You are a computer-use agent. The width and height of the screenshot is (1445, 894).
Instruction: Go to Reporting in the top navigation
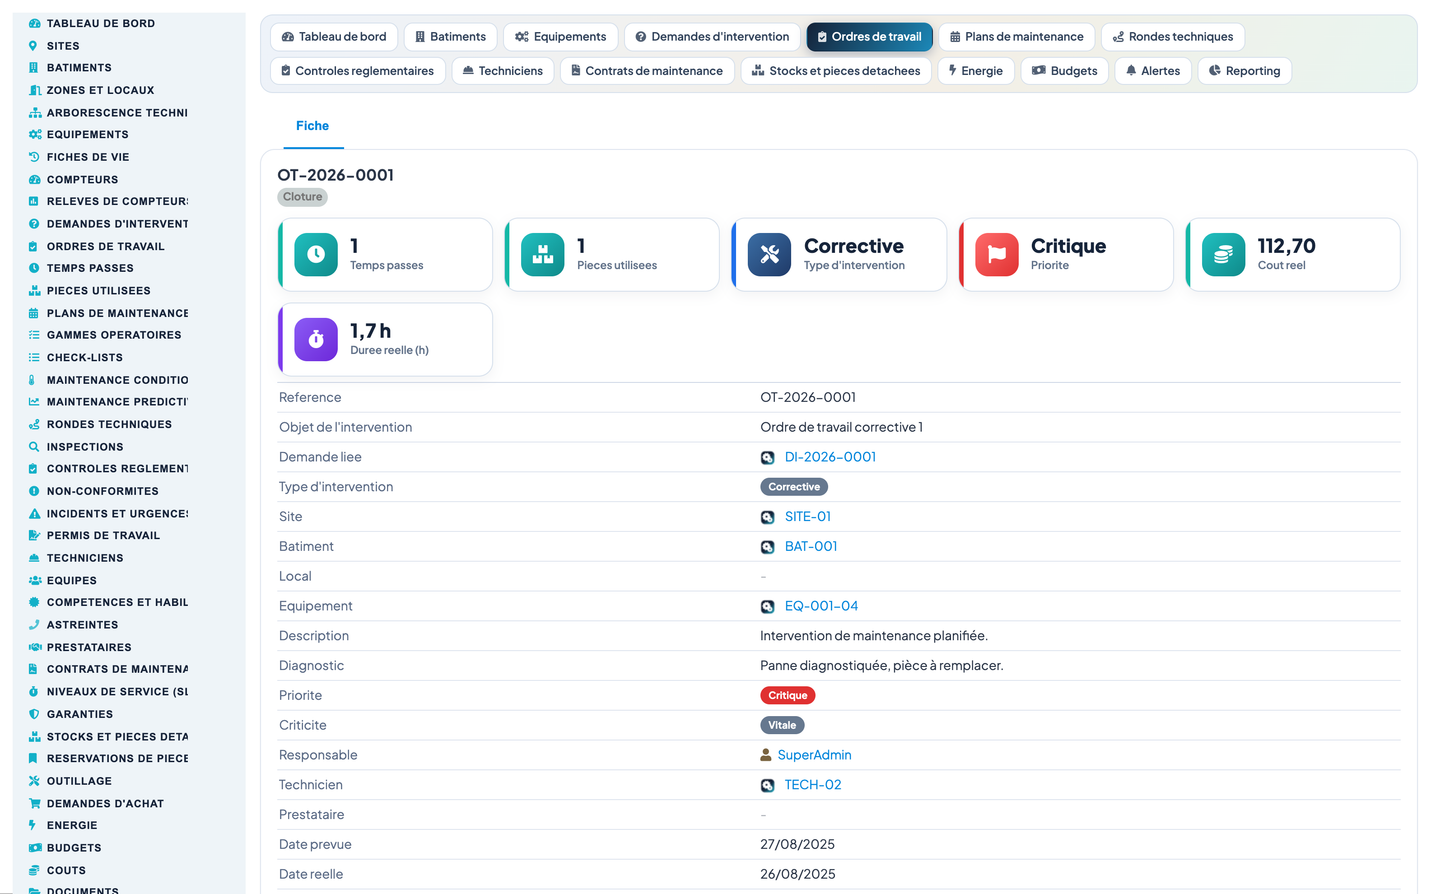pos(1244,71)
